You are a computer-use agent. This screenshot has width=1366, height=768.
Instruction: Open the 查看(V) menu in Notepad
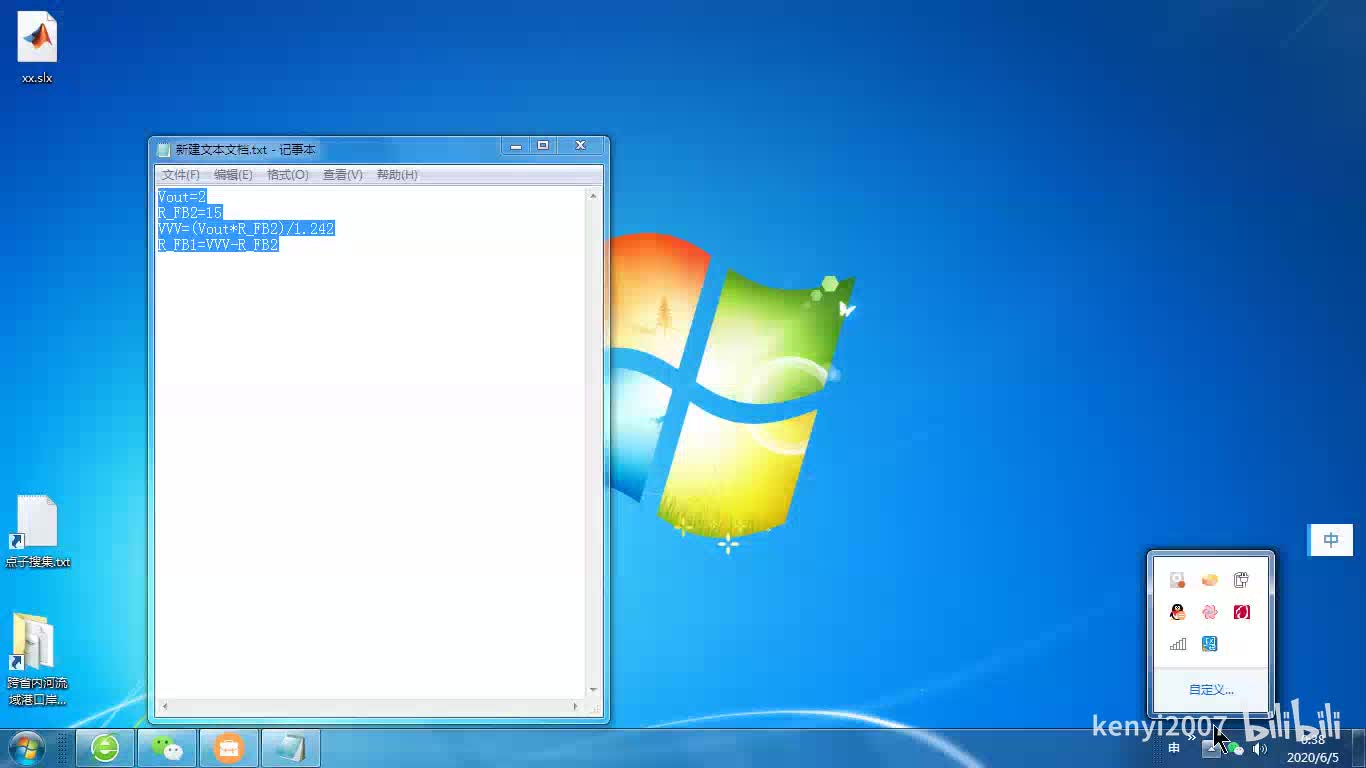(342, 175)
